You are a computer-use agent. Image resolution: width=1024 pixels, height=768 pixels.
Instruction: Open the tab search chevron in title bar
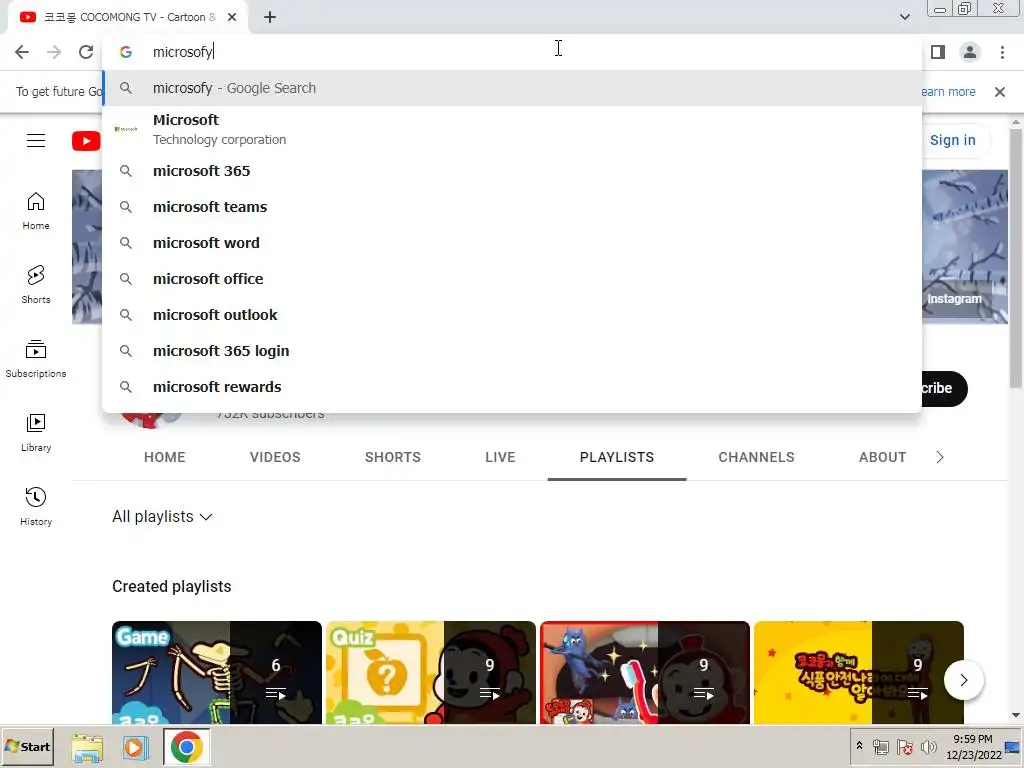904,17
